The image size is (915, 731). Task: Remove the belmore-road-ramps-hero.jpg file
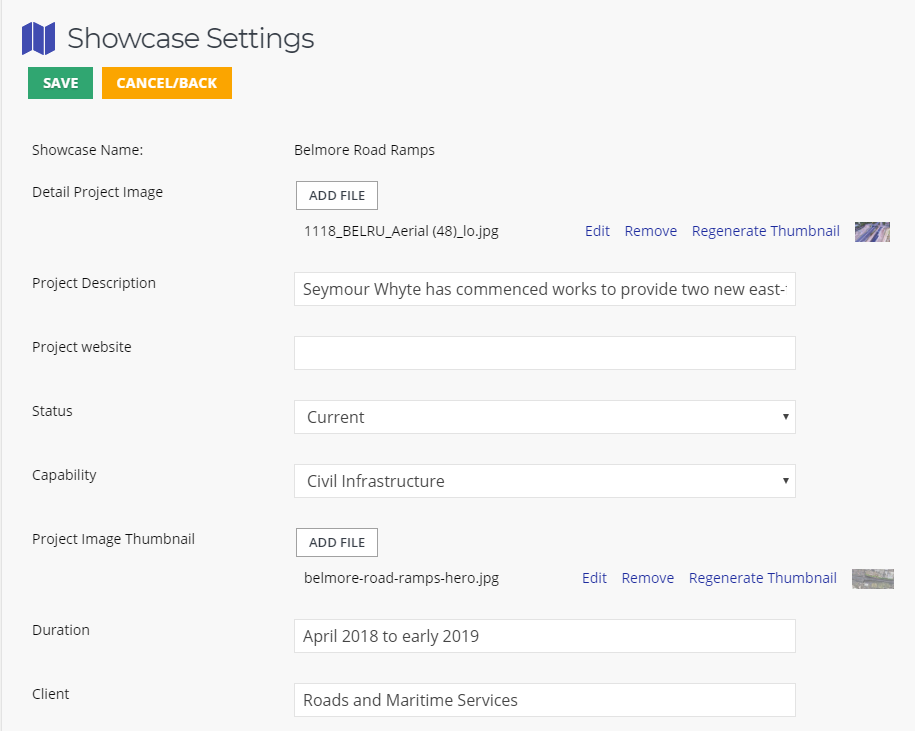pos(648,578)
